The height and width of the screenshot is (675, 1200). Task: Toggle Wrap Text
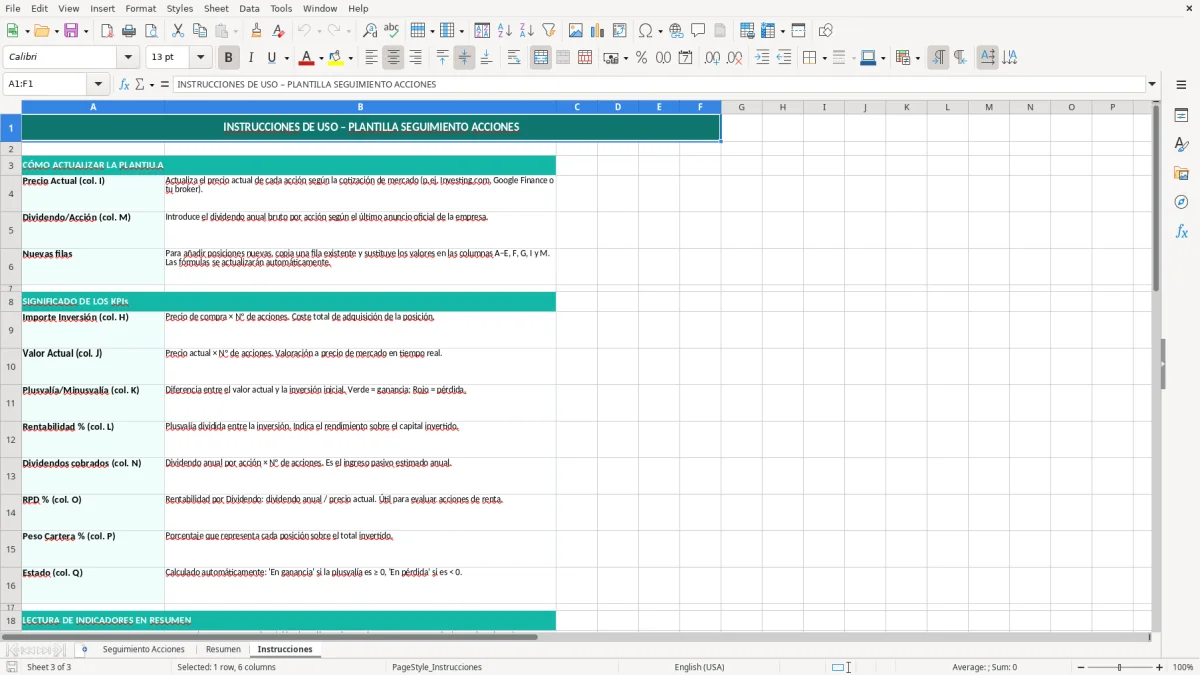[513, 58]
